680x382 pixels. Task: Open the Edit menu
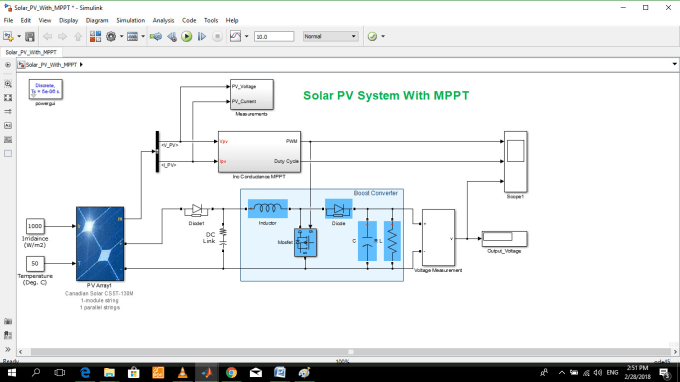click(26, 20)
